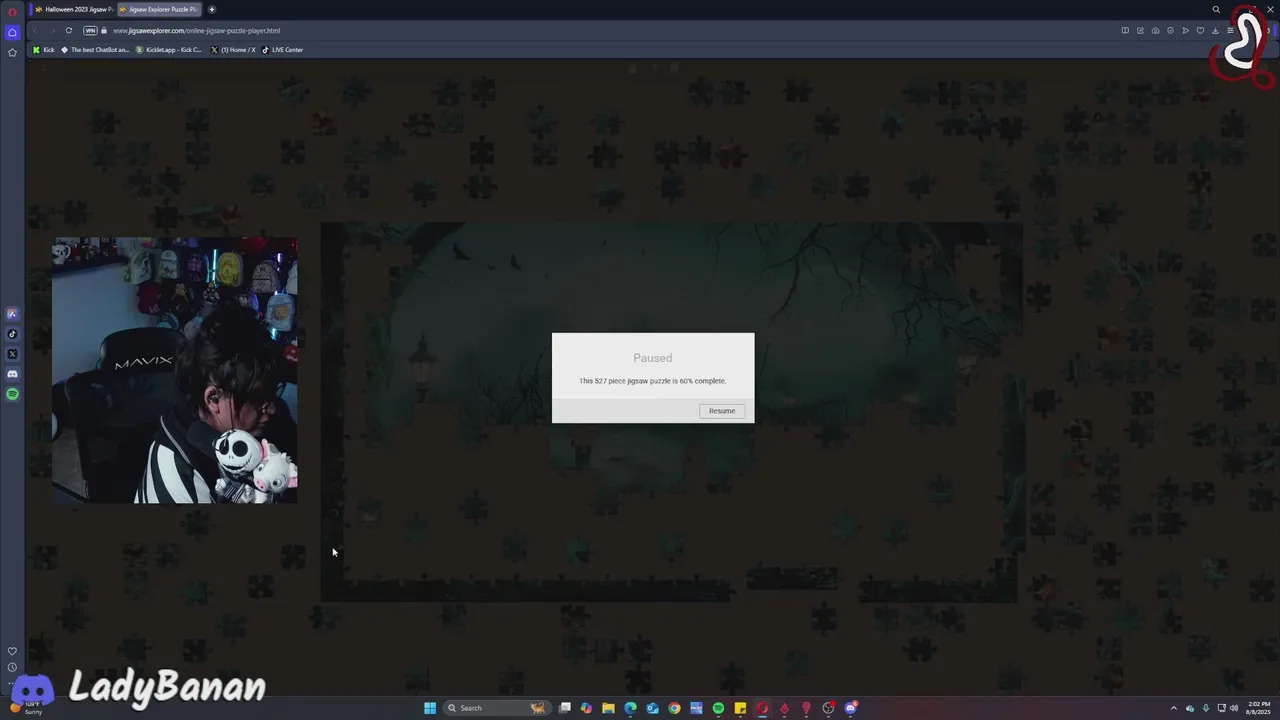The width and height of the screenshot is (1280, 720).
Task: Open sidebar bookmarks star icon
Action: coord(12,52)
